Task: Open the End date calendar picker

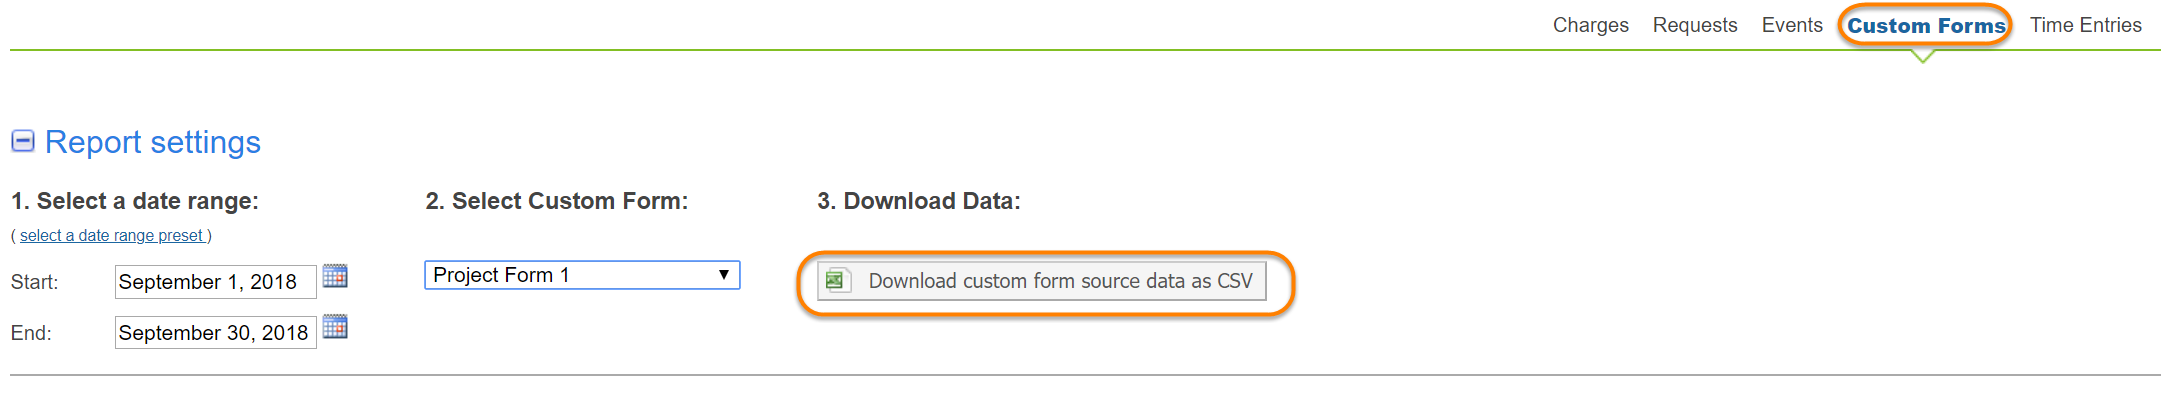Action: [x=335, y=327]
